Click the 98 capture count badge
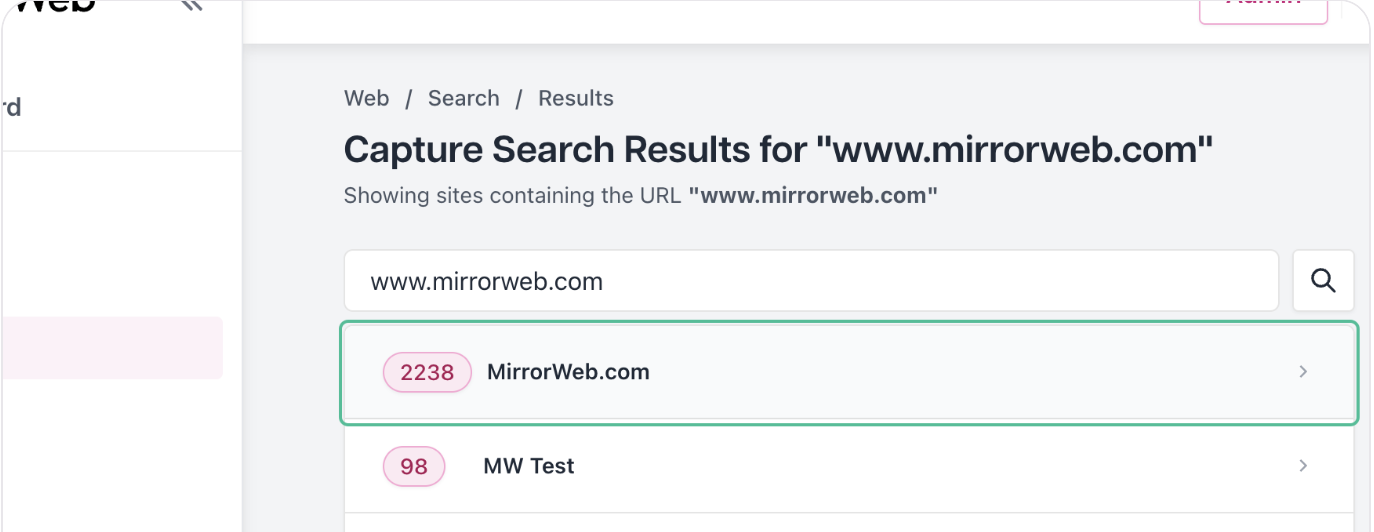The height and width of the screenshot is (532, 1374). coord(414,466)
